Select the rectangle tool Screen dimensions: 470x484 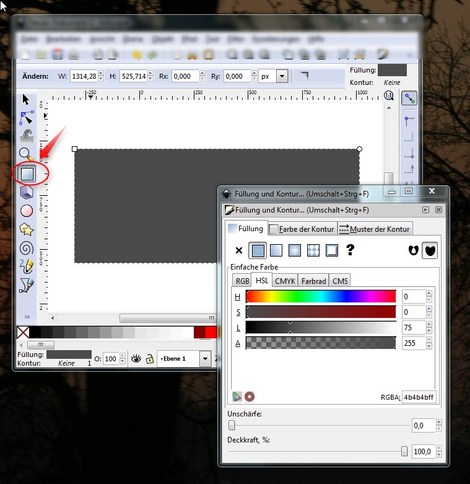click(27, 174)
